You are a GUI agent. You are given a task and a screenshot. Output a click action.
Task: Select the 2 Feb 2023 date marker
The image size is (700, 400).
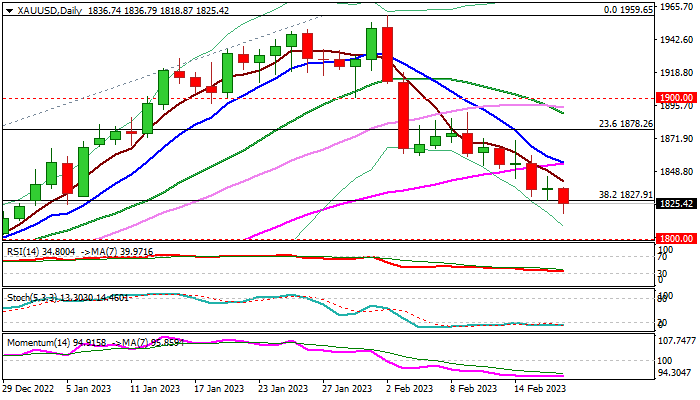tap(410, 388)
